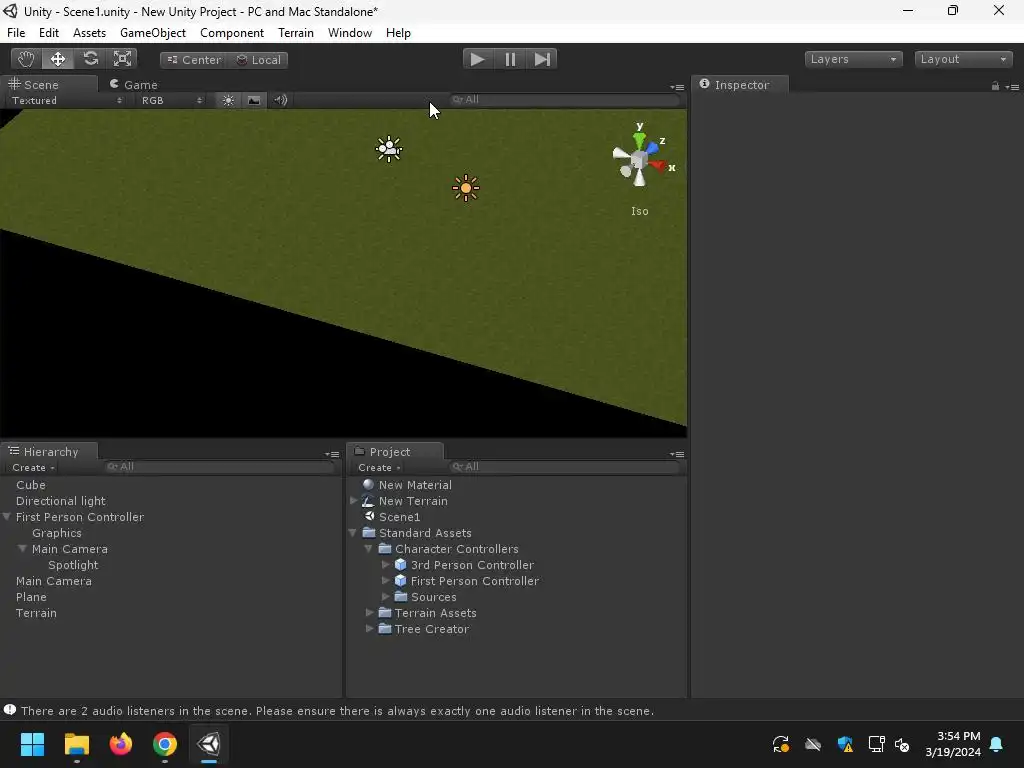Open the Help menu

(x=398, y=33)
